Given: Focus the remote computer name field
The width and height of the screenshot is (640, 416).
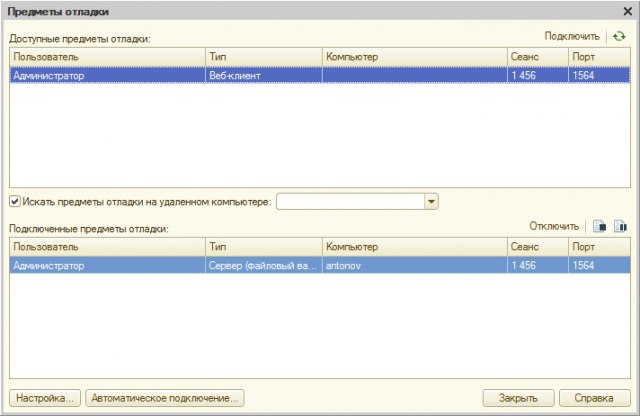Looking at the screenshot, I should 351,201.
